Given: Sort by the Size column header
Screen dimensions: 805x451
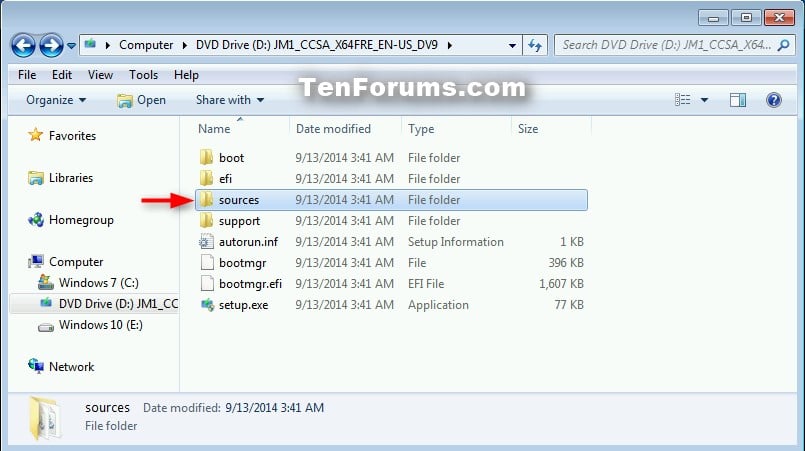Looking at the screenshot, I should click(x=528, y=129).
